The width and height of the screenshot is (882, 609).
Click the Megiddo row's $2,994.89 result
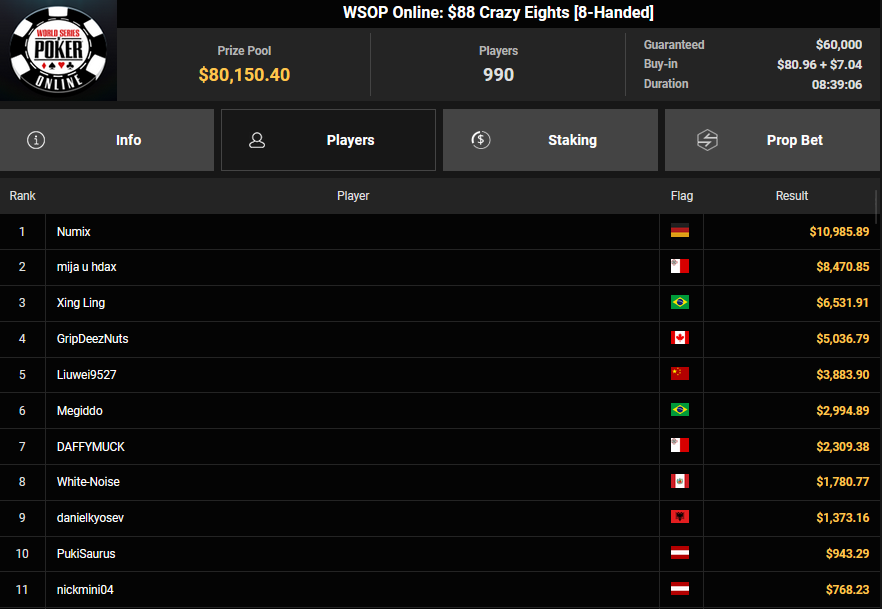(839, 411)
